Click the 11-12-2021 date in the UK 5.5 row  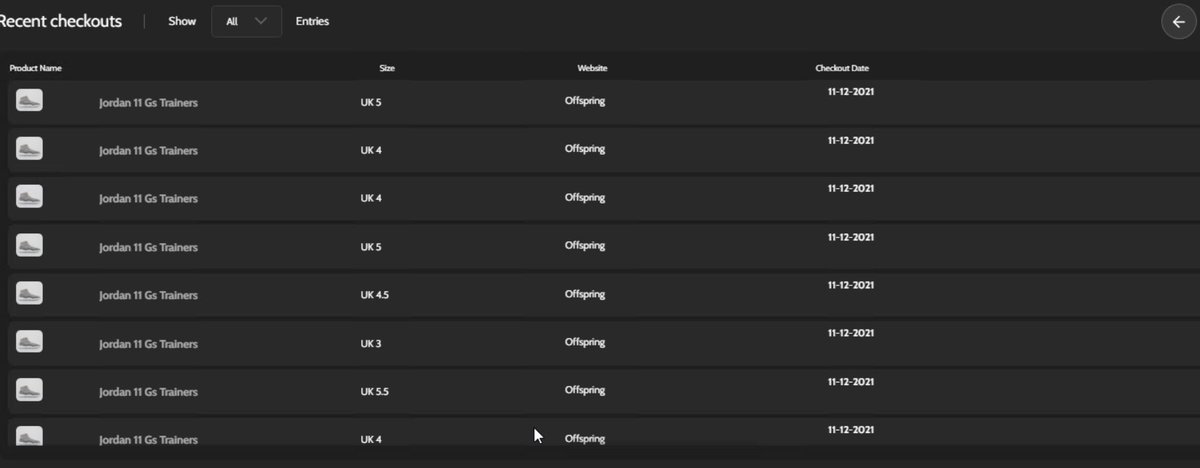pyautogui.click(x=851, y=381)
